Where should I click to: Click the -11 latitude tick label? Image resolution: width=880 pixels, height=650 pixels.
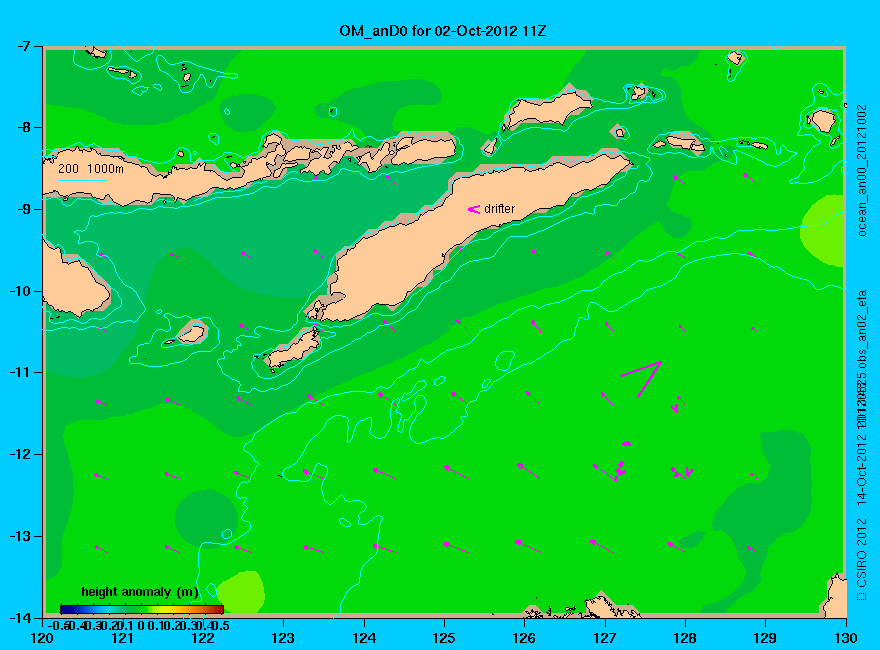click(x=20, y=372)
